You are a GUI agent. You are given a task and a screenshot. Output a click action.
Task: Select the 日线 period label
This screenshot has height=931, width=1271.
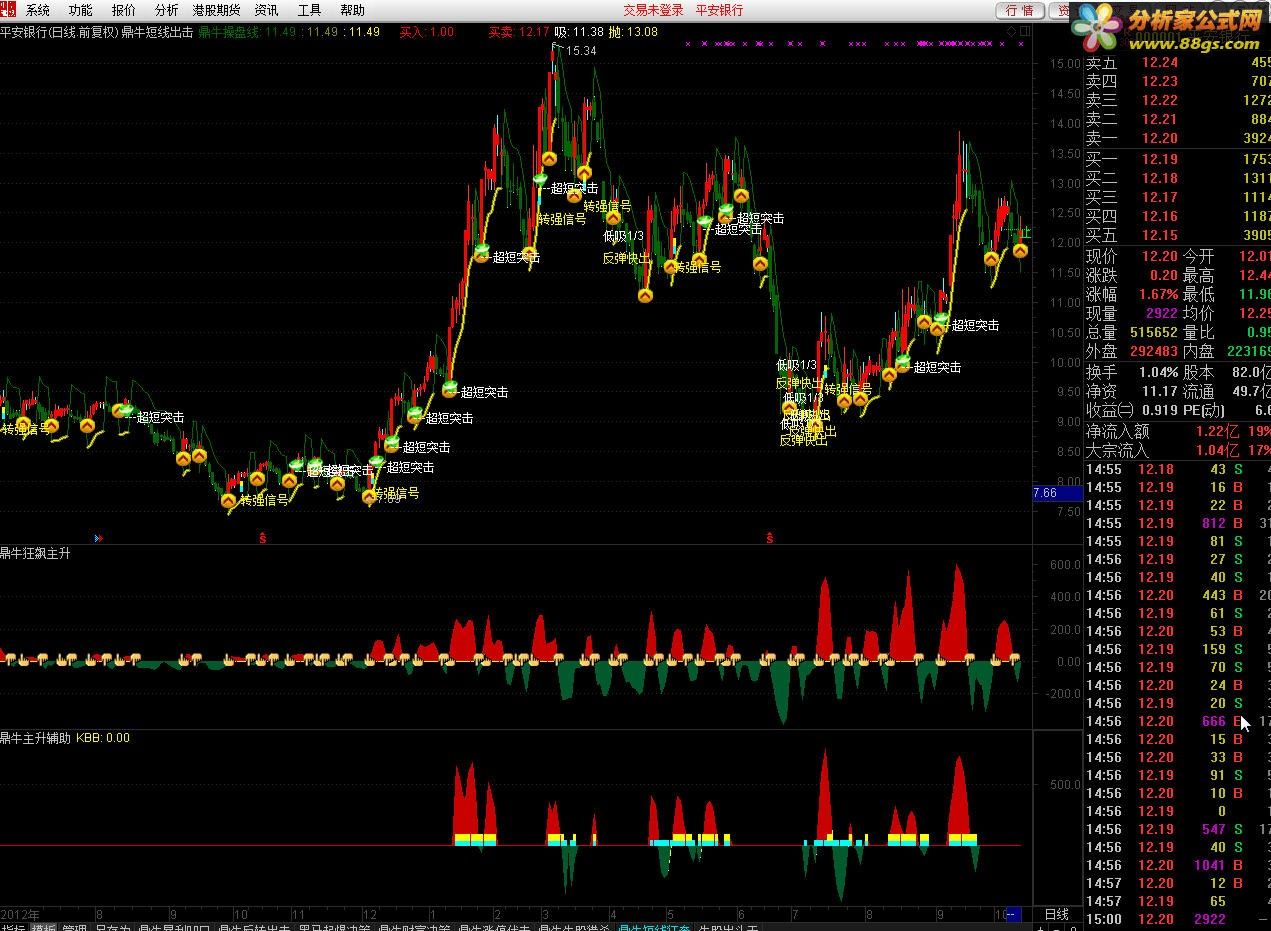(1057, 914)
